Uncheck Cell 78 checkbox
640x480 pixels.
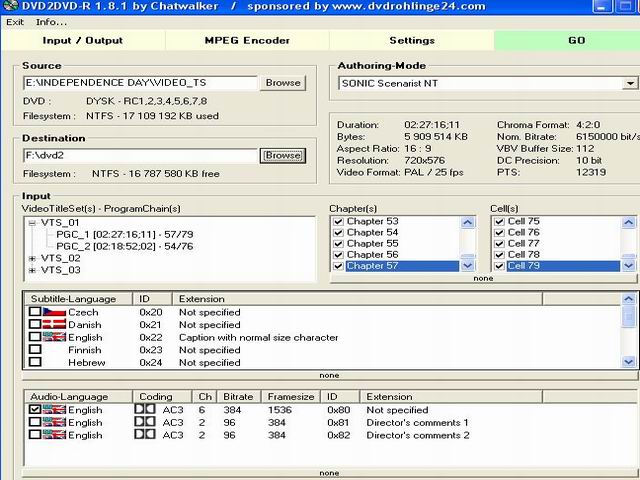pyautogui.click(x=499, y=255)
